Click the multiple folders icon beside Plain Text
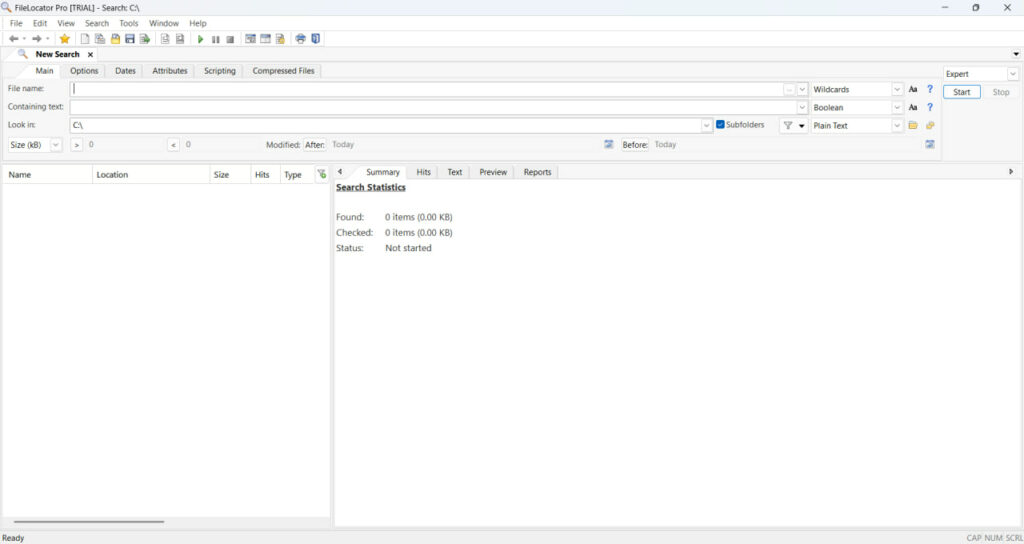Viewport: 1024px width, 544px height. click(x=930, y=125)
